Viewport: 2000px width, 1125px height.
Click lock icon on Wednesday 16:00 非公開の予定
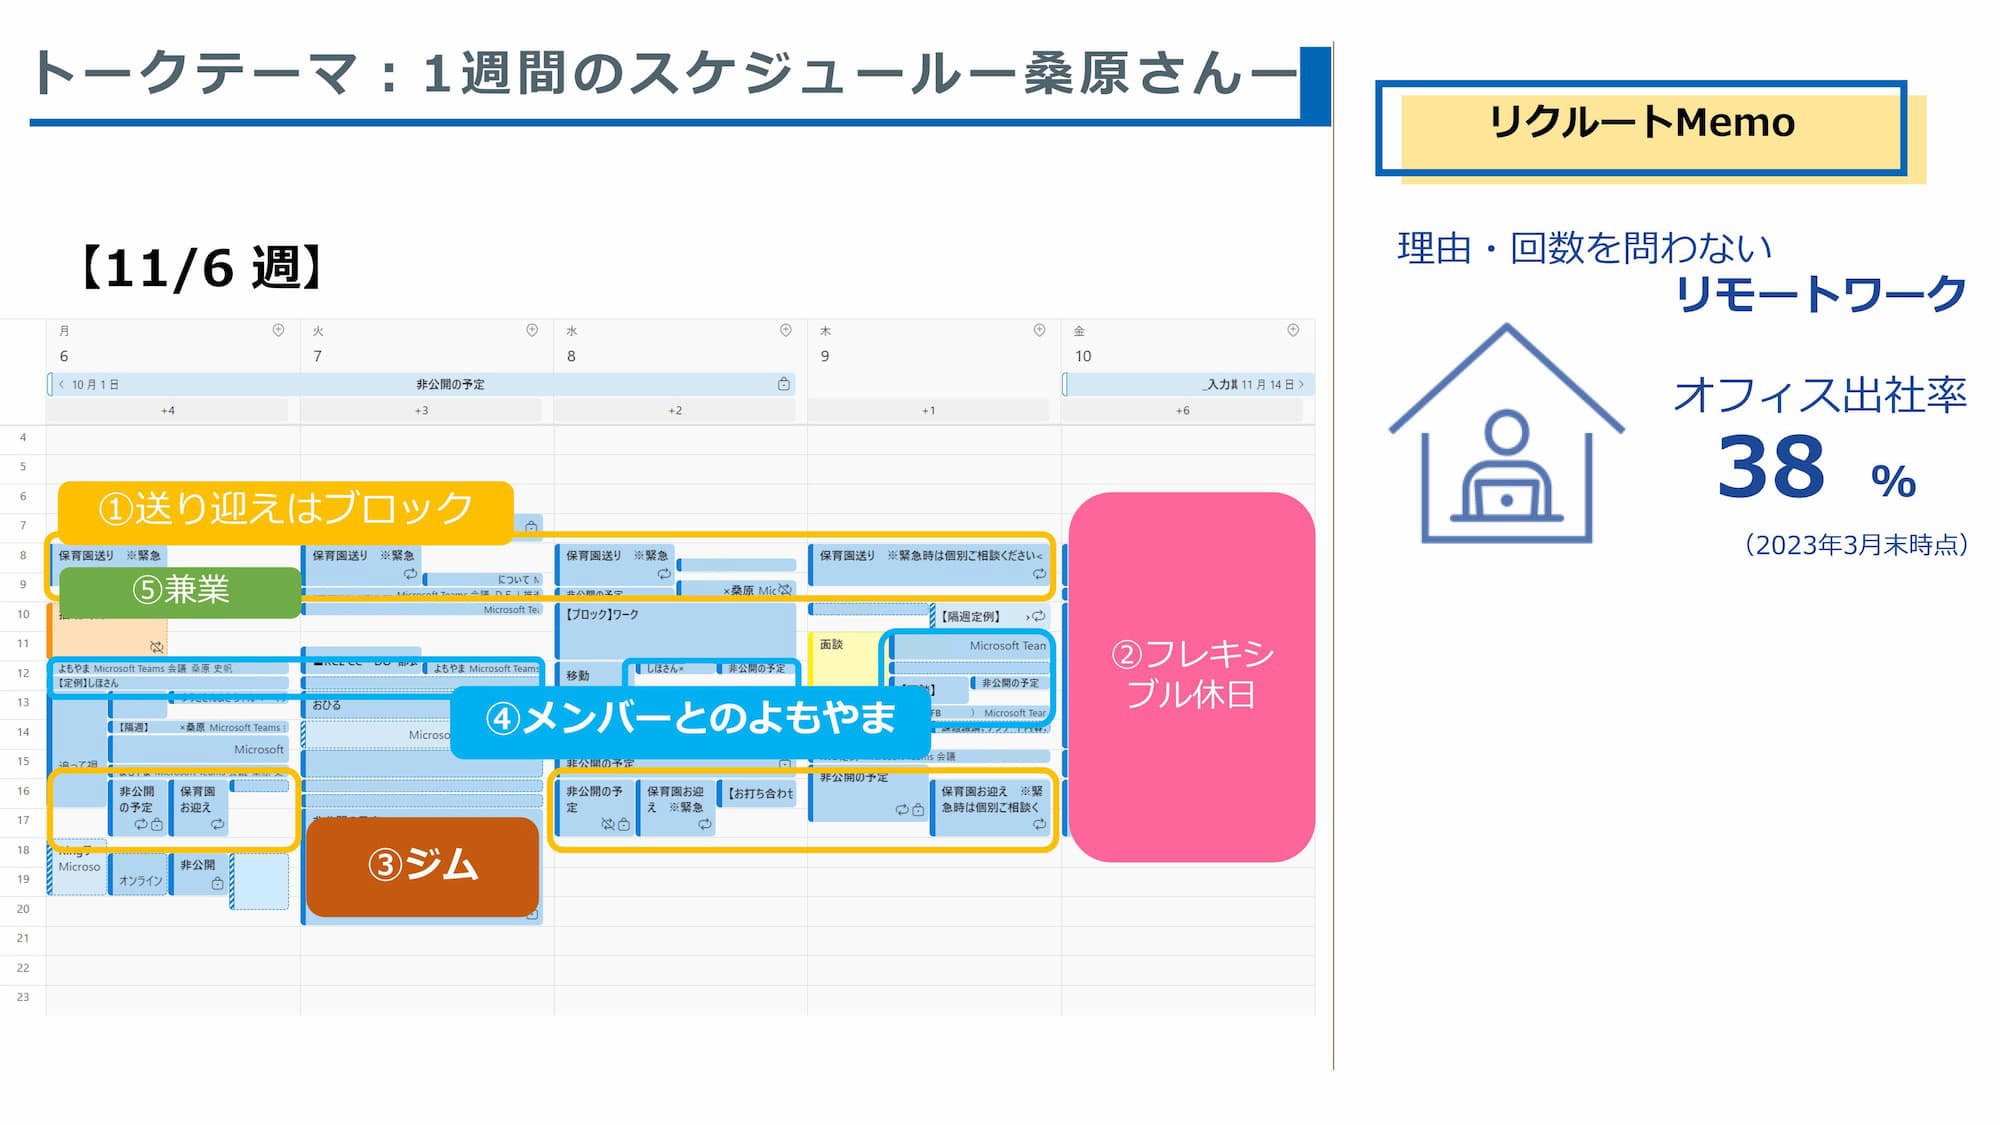(624, 825)
